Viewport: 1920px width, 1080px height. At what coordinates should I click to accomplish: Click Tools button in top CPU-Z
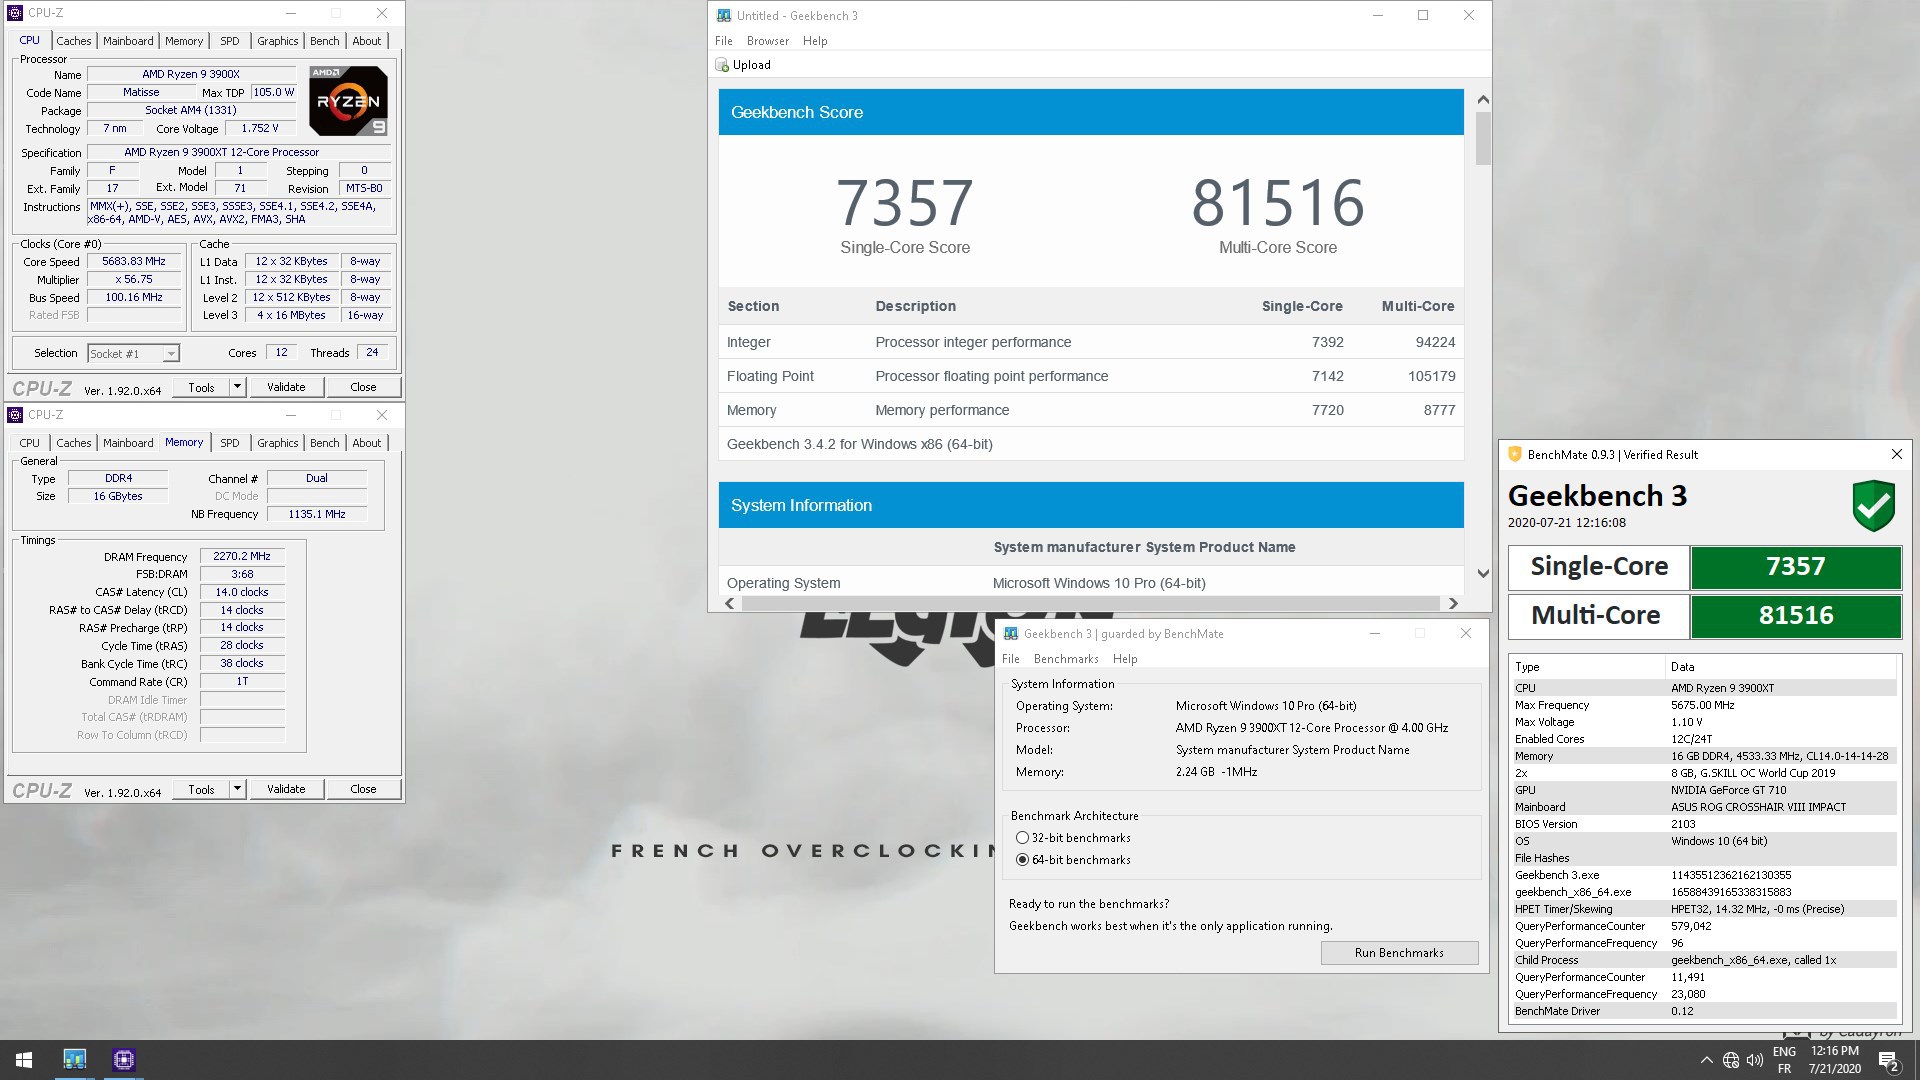[201, 387]
